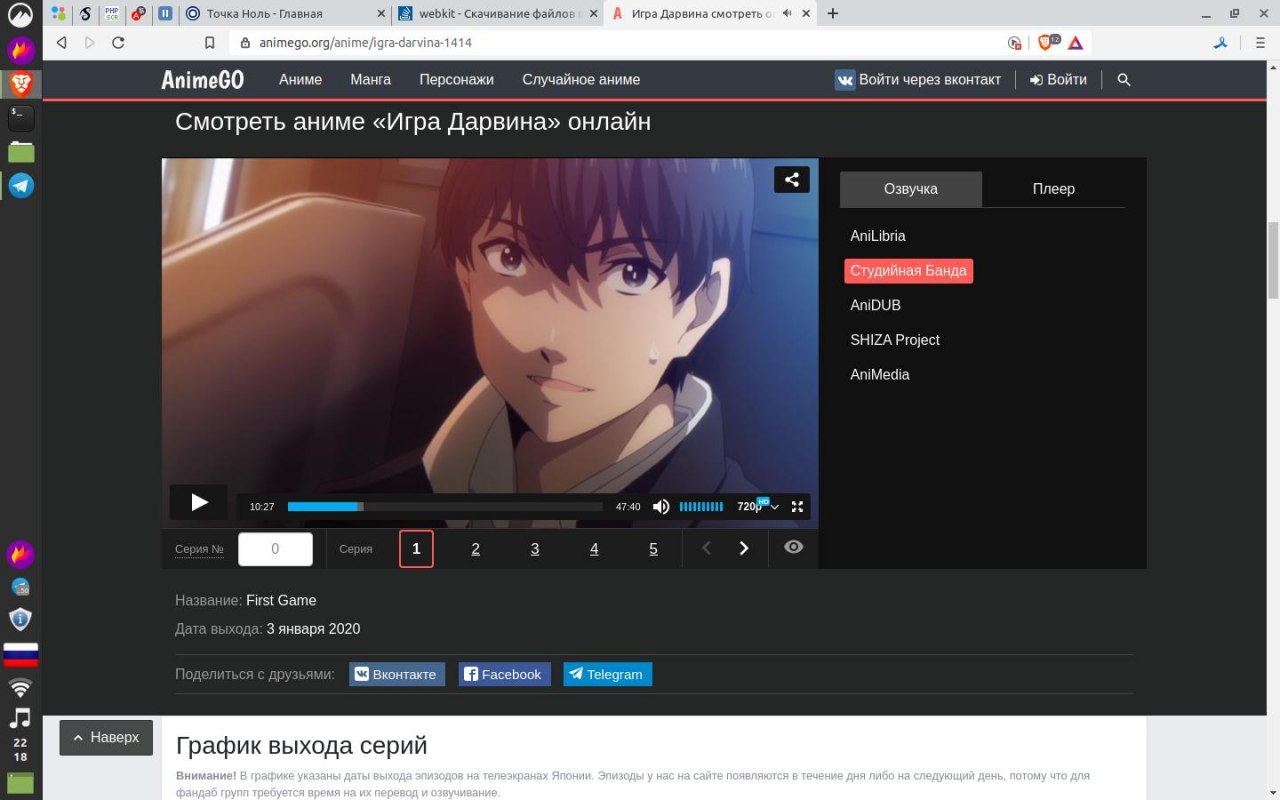Viewport: 1280px width, 800px height.
Task: Select episode 1
Action: tap(416, 549)
